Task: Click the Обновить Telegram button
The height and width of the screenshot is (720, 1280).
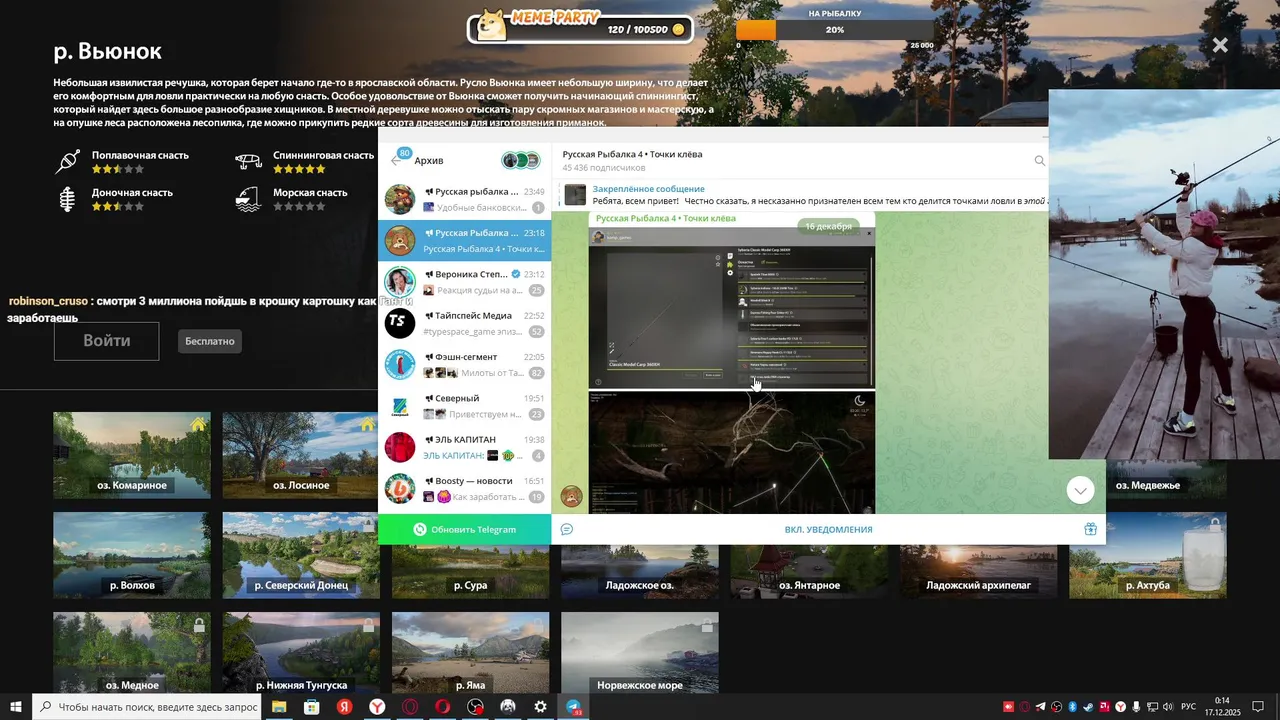Action: point(465,529)
